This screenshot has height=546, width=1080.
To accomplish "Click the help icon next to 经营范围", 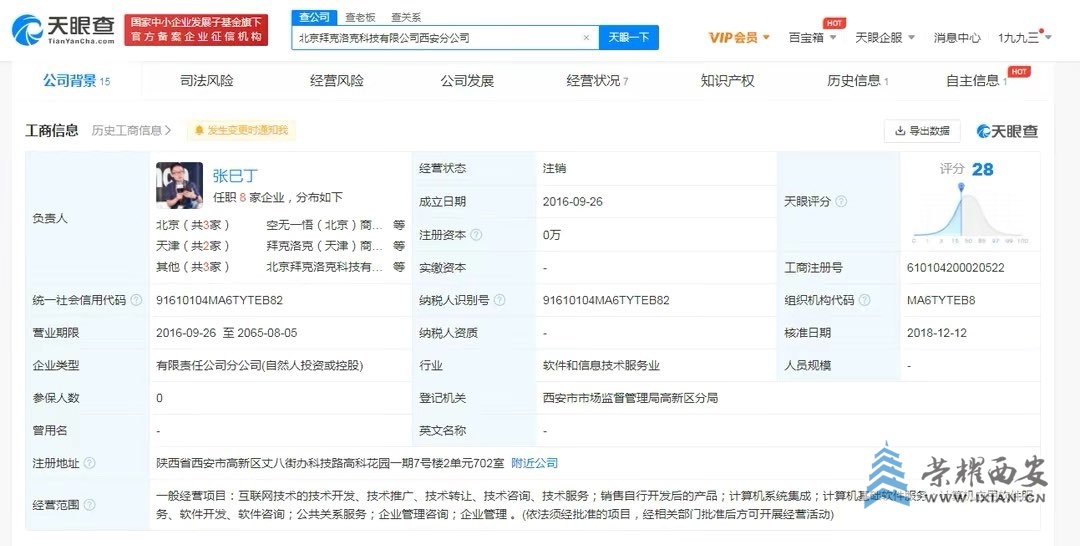I will click(90, 505).
